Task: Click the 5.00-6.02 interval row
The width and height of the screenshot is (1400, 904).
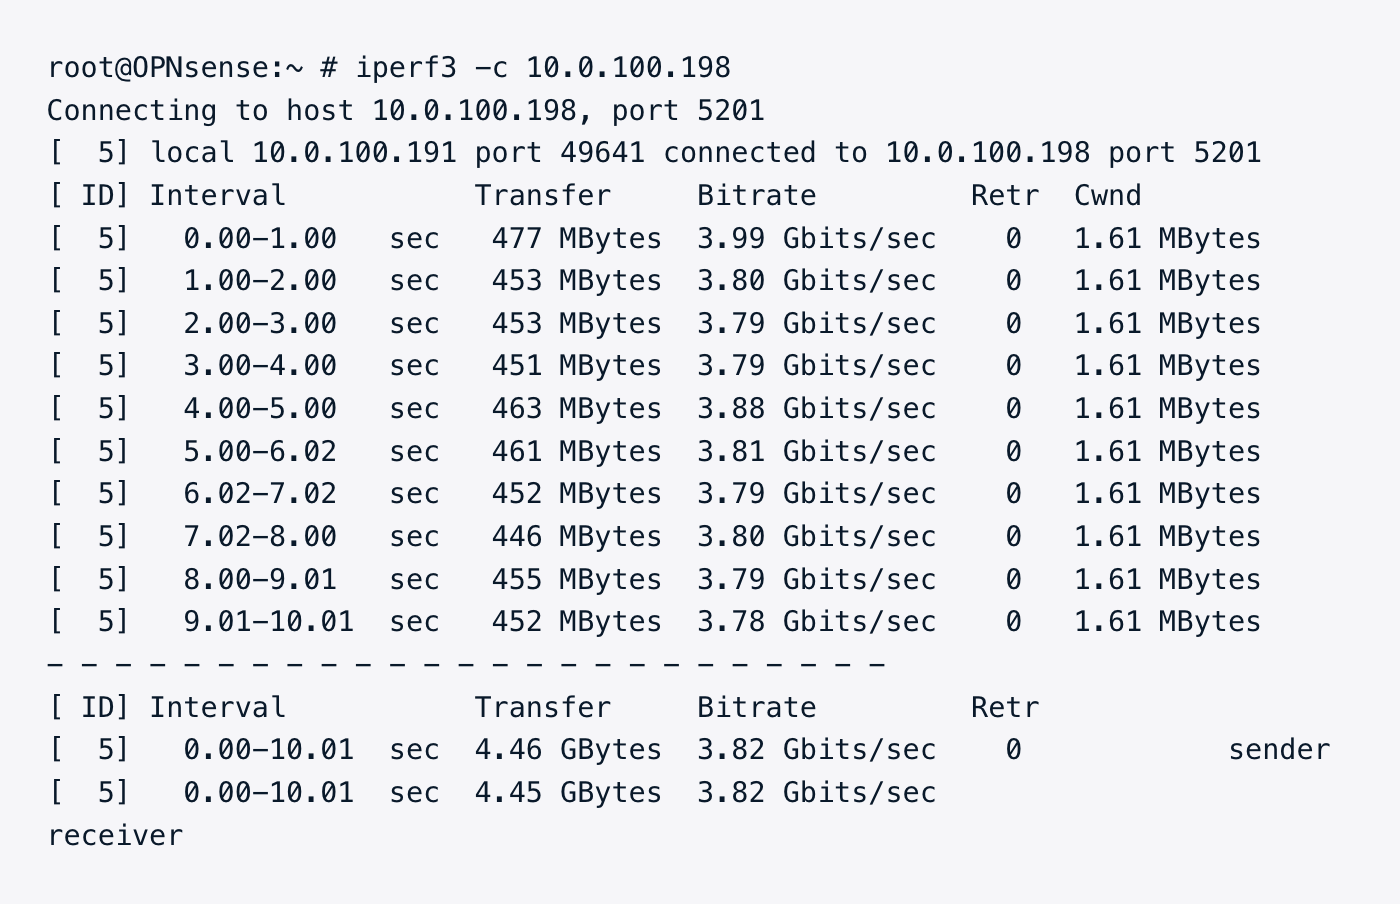Action: point(260,451)
